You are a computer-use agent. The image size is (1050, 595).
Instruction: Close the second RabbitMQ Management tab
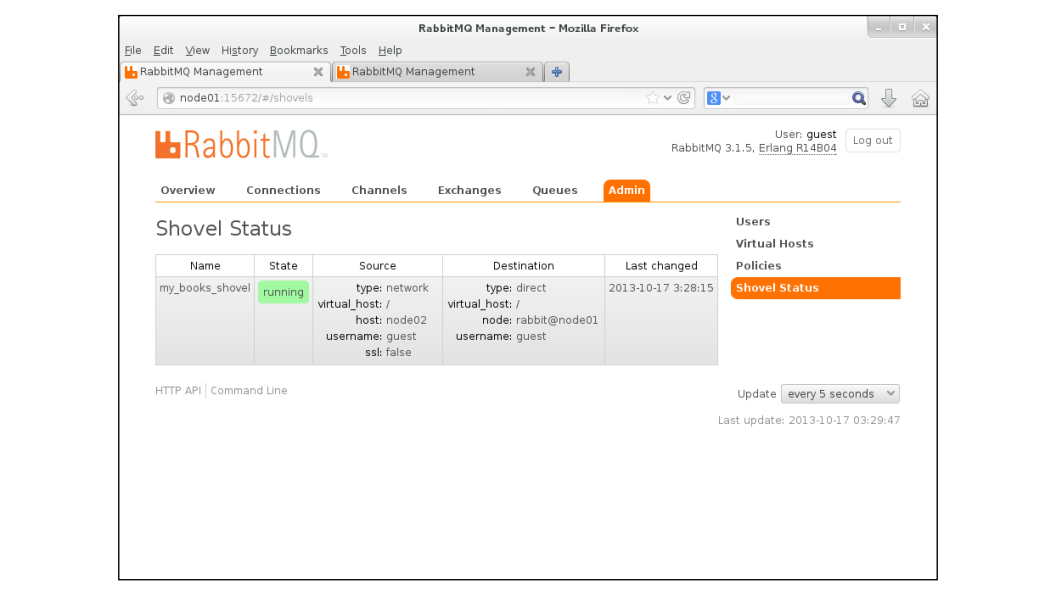[530, 72]
